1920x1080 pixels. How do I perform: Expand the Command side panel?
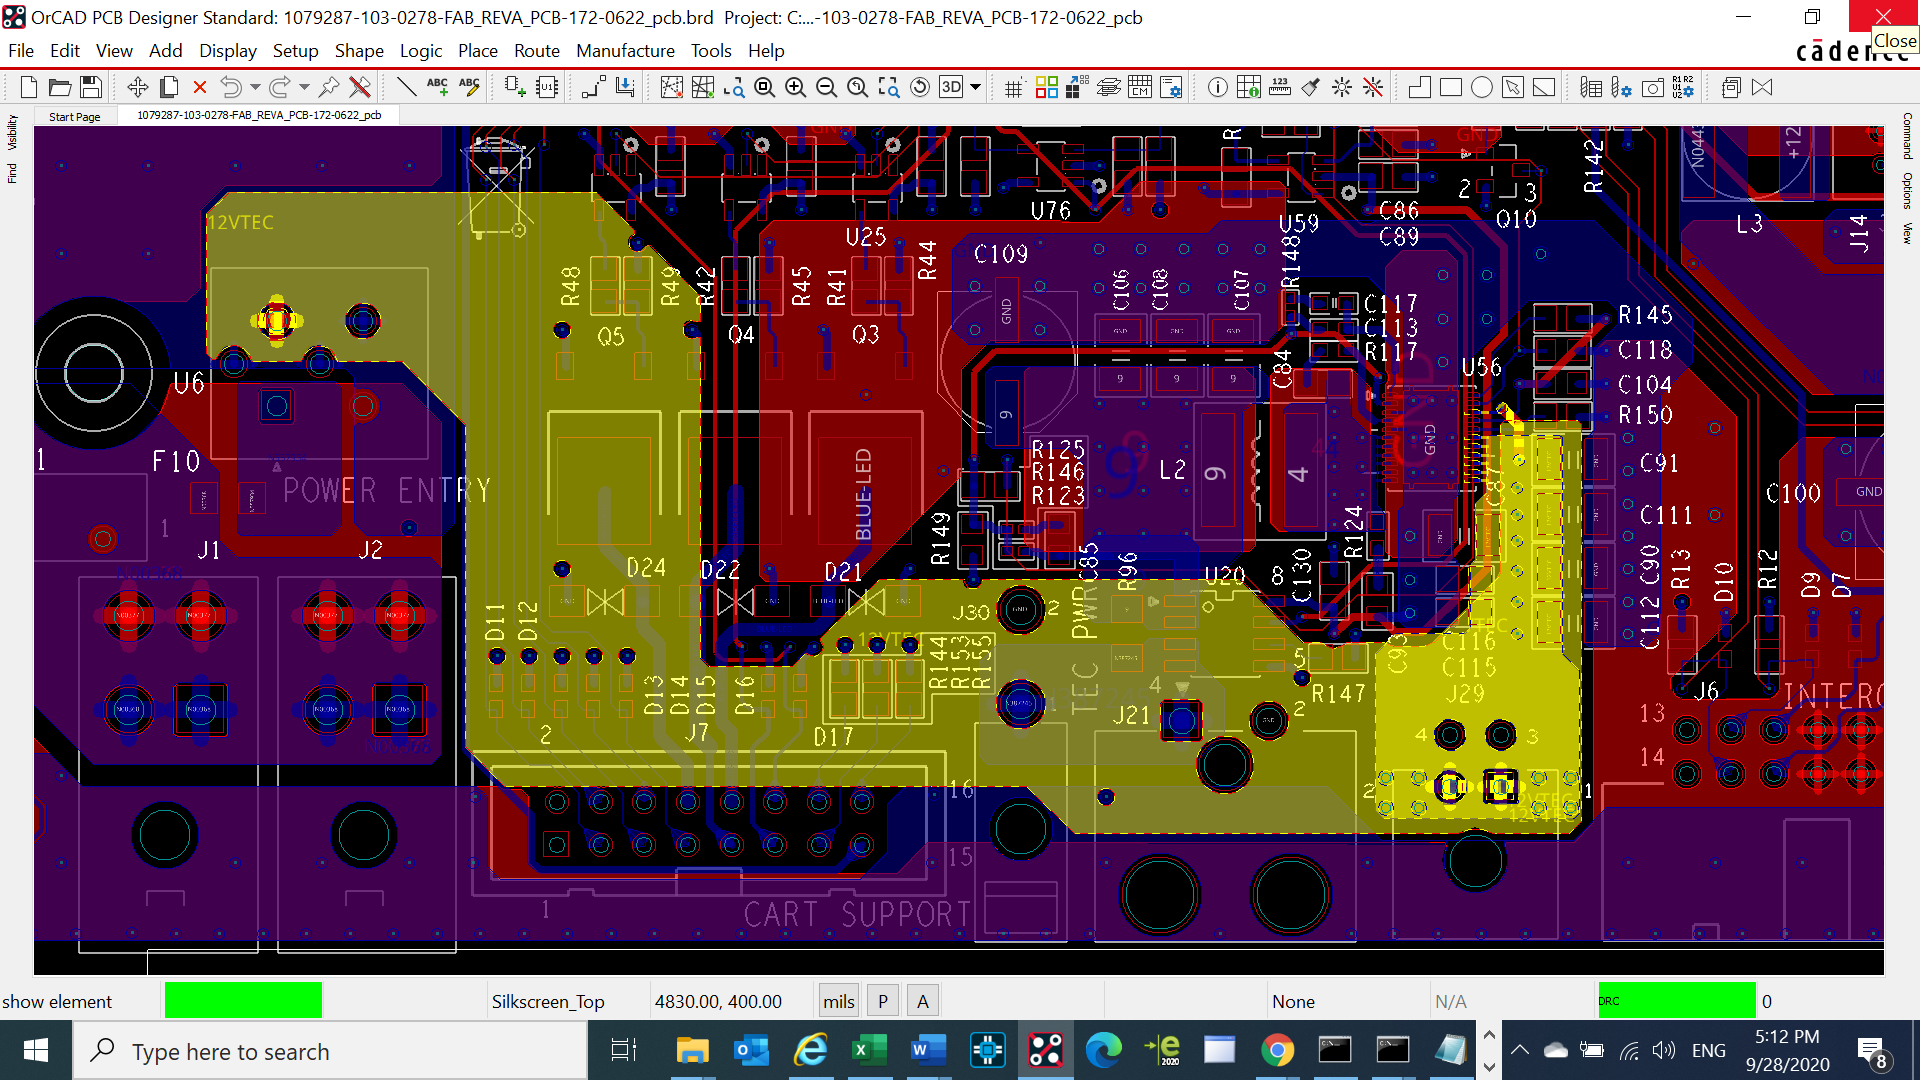[x=1907, y=136]
